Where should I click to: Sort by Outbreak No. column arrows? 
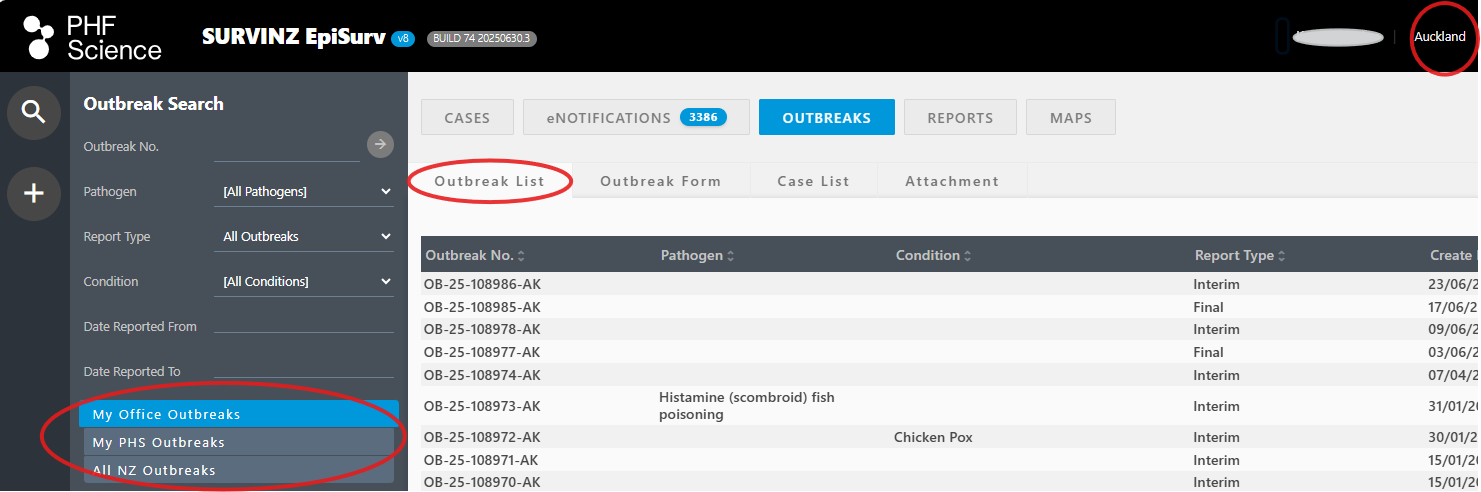(x=521, y=256)
